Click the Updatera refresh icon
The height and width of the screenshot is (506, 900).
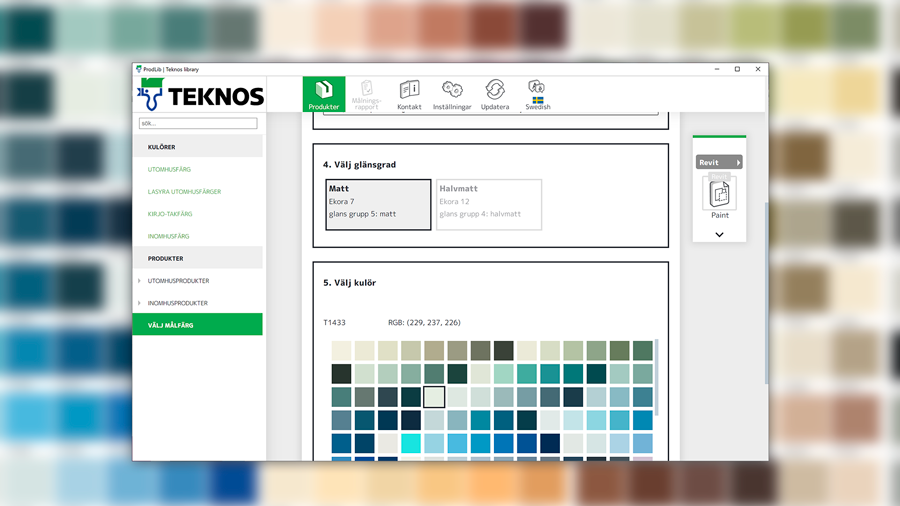[x=495, y=94]
